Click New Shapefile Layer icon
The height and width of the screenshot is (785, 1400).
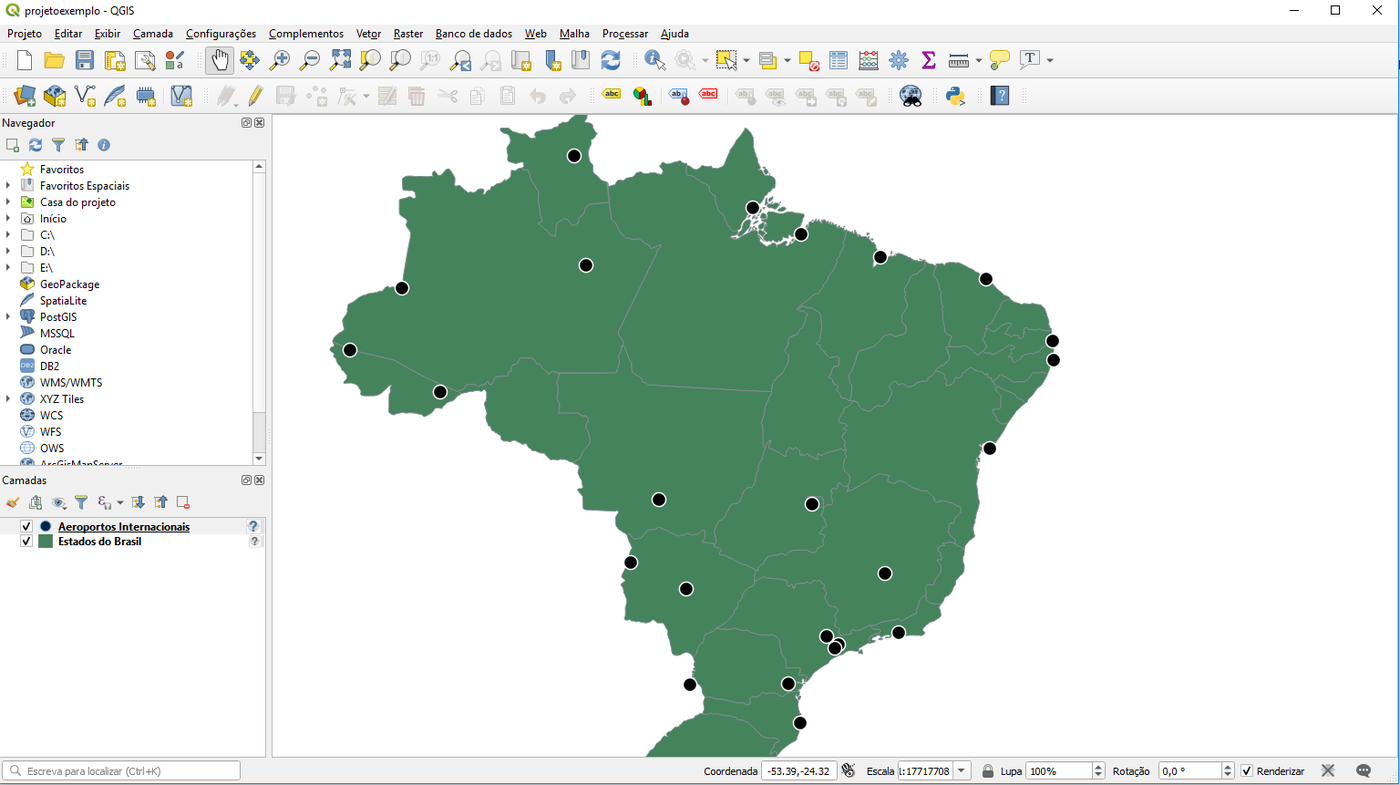86,96
